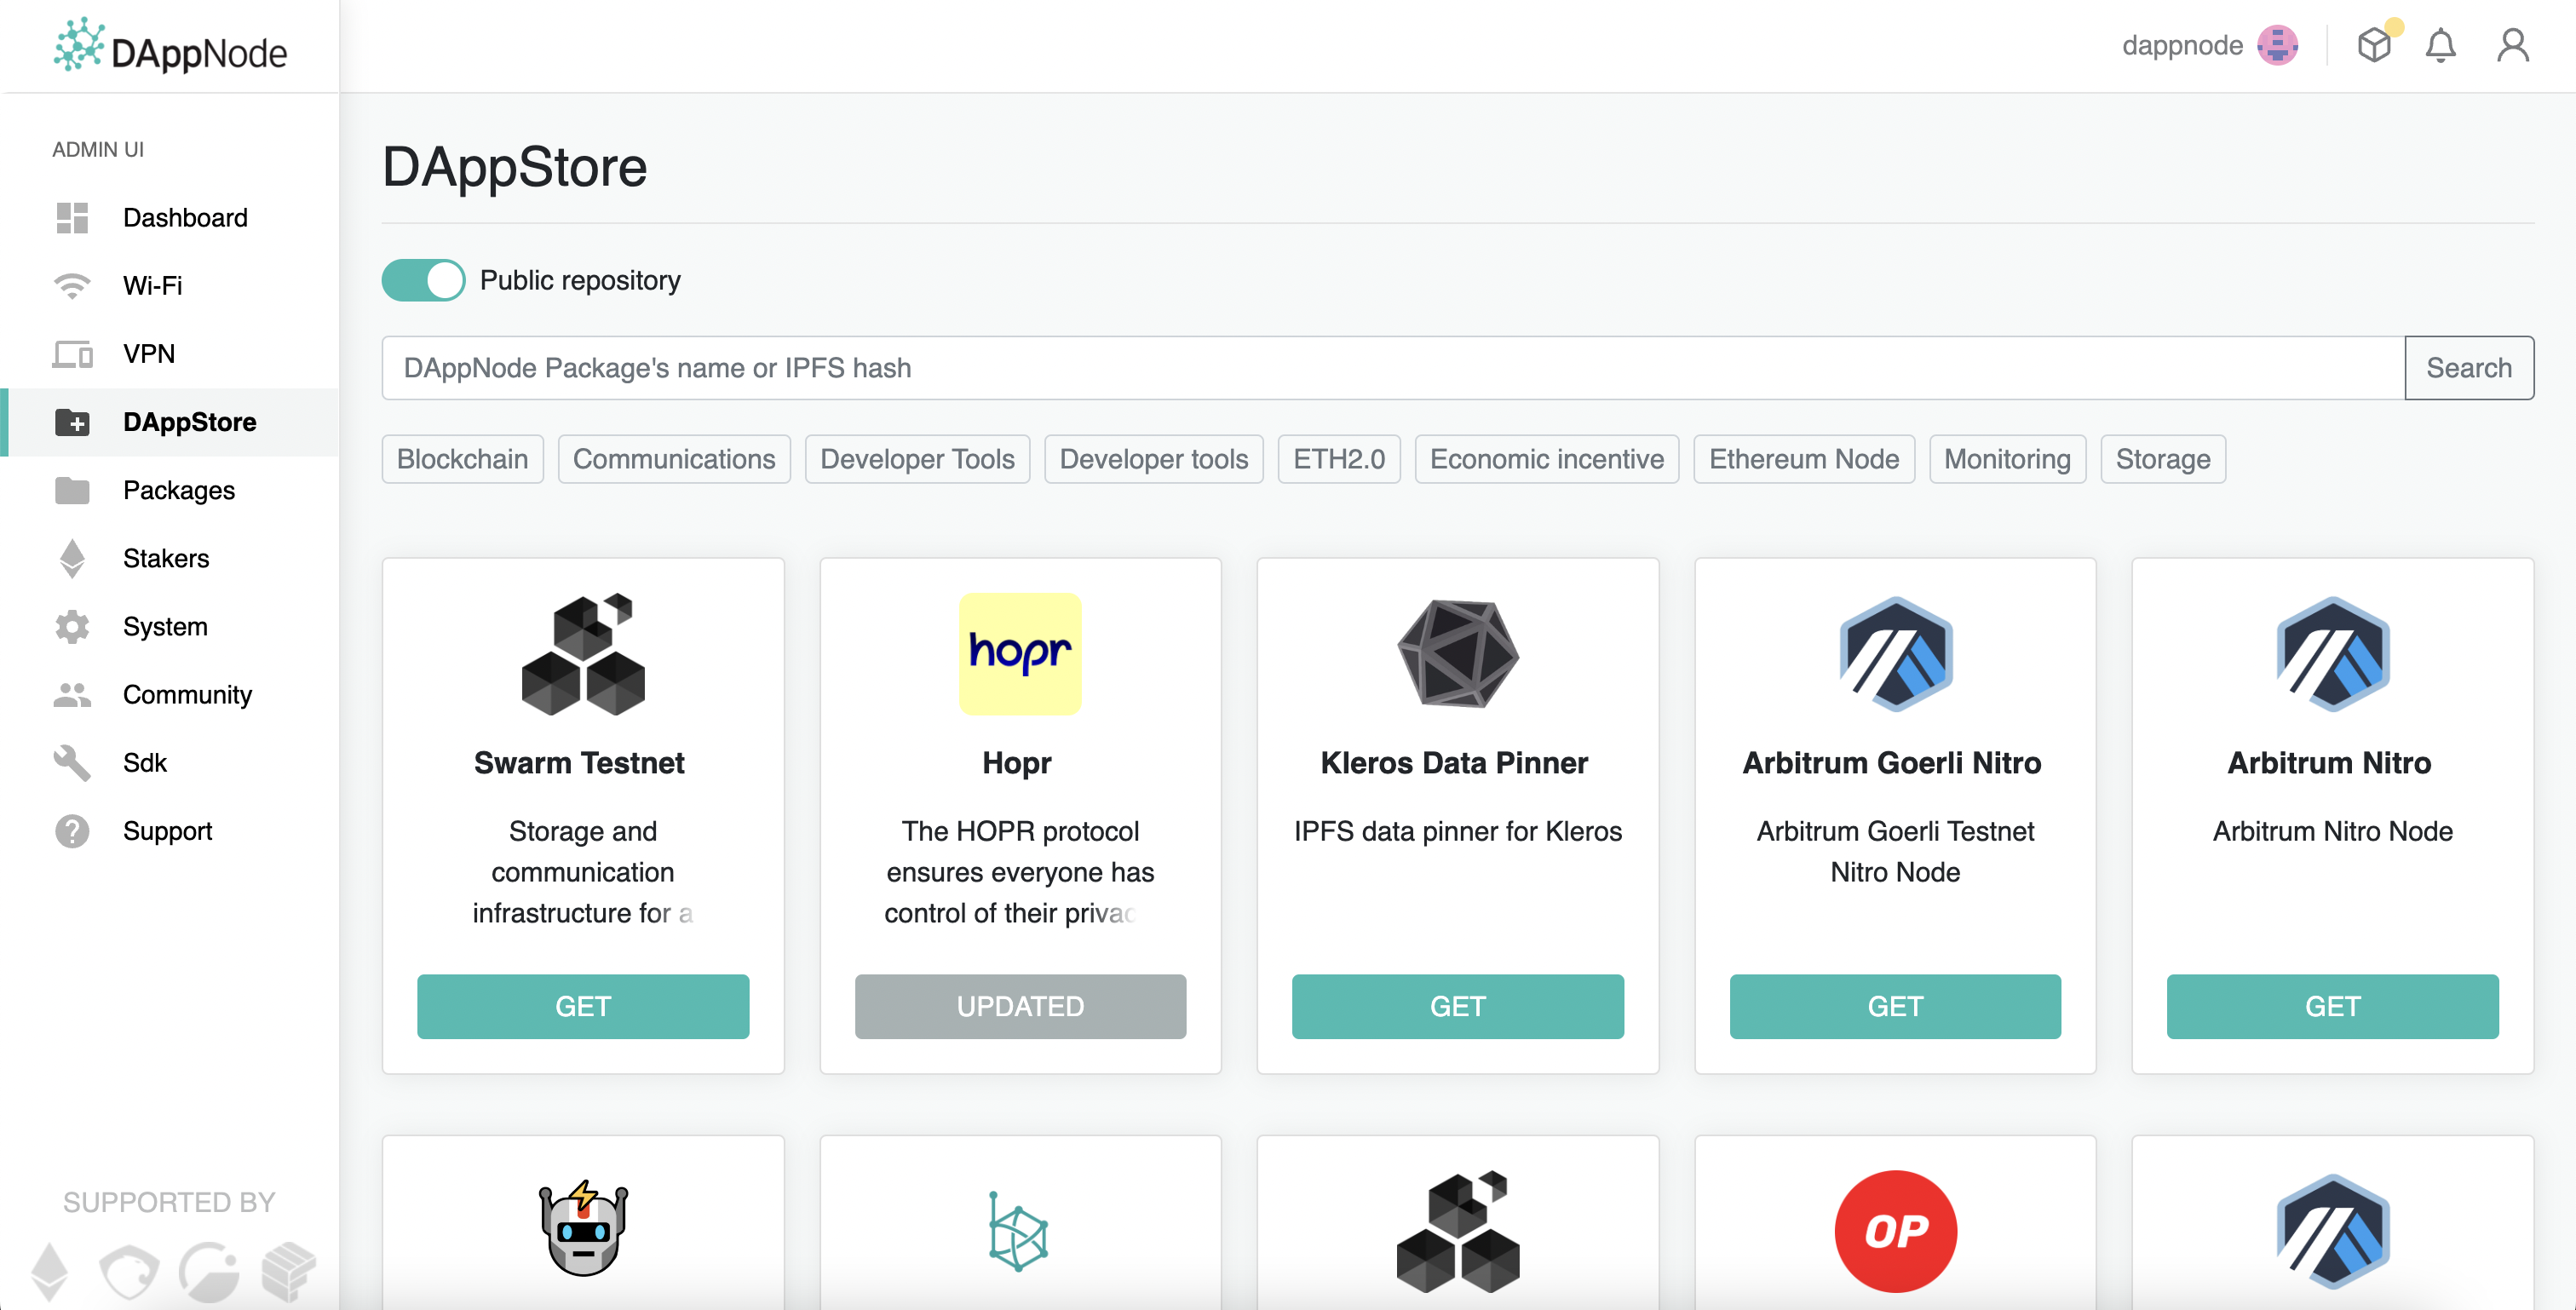
Task: Click the Arbitrum Goerli Nitro title
Action: [x=1892, y=763]
